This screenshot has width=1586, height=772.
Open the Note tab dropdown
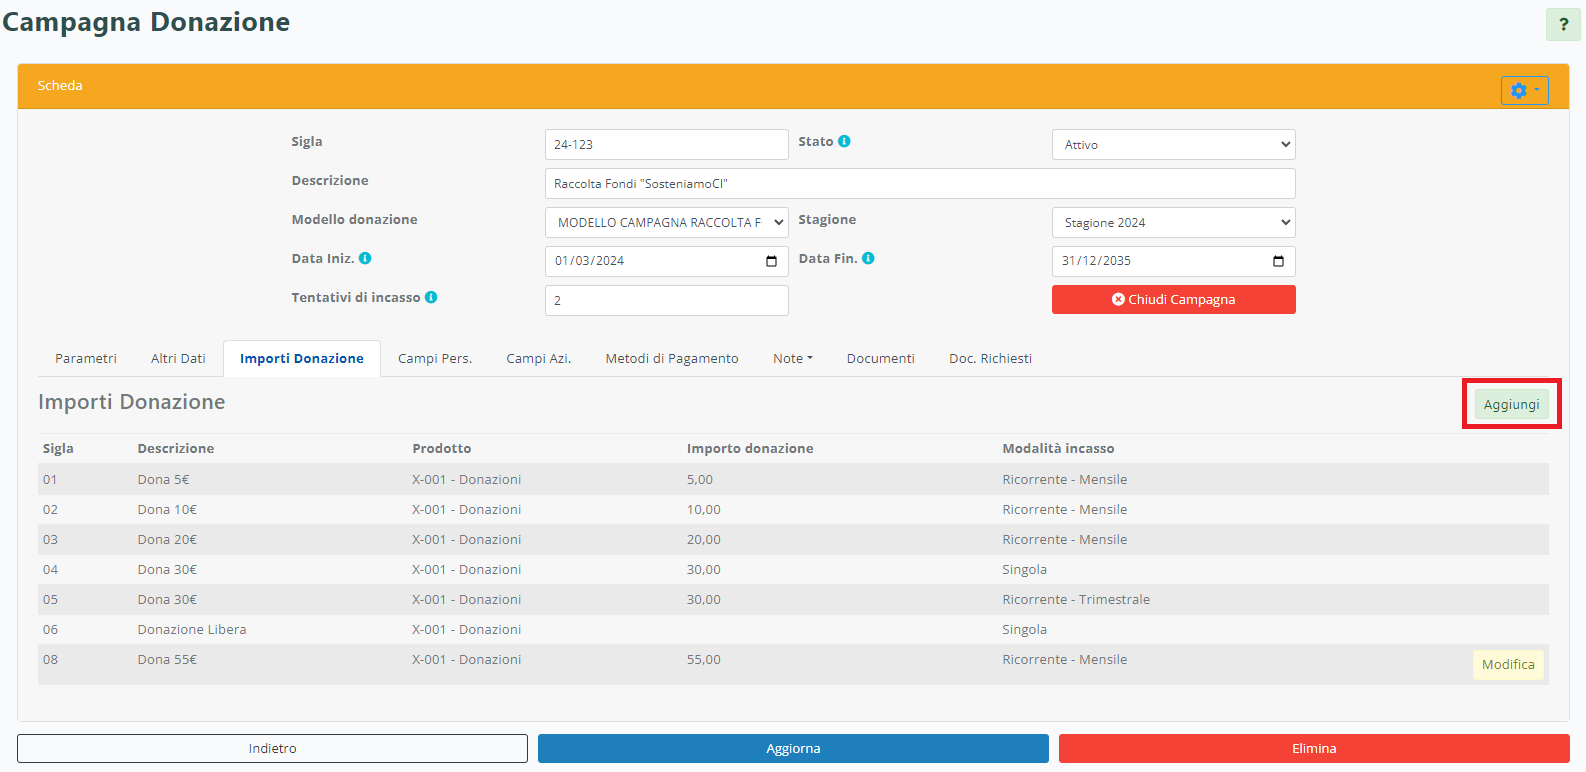tap(792, 359)
